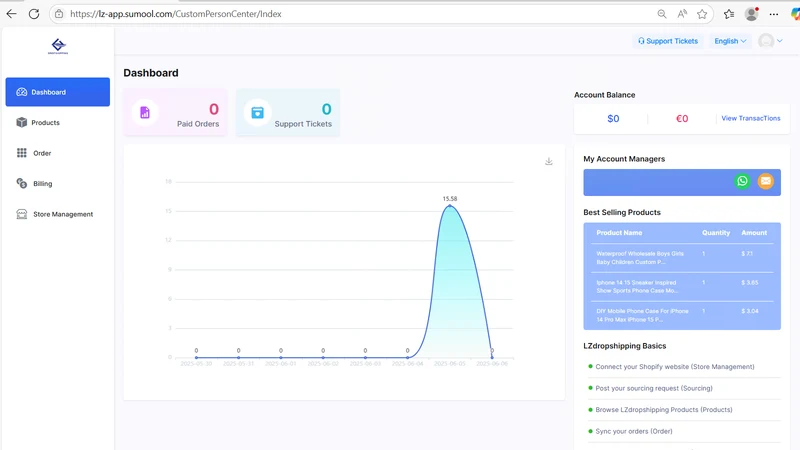The height and width of the screenshot is (450, 800).
Task: Click the browser profile avatar
Action: (752, 14)
